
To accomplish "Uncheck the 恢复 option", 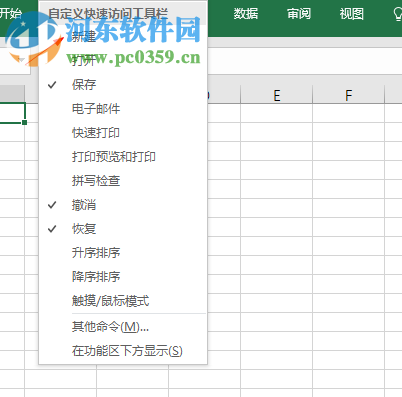I will click(x=123, y=229).
